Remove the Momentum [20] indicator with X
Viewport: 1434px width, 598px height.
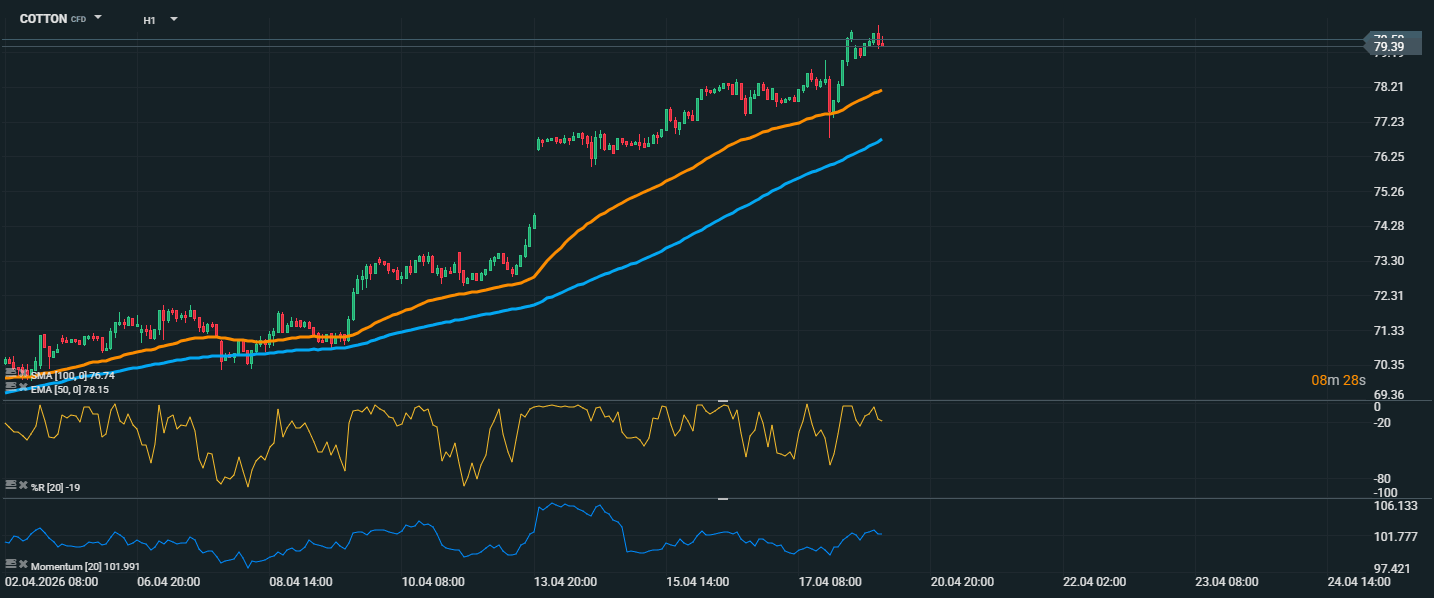pyautogui.click(x=23, y=564)
